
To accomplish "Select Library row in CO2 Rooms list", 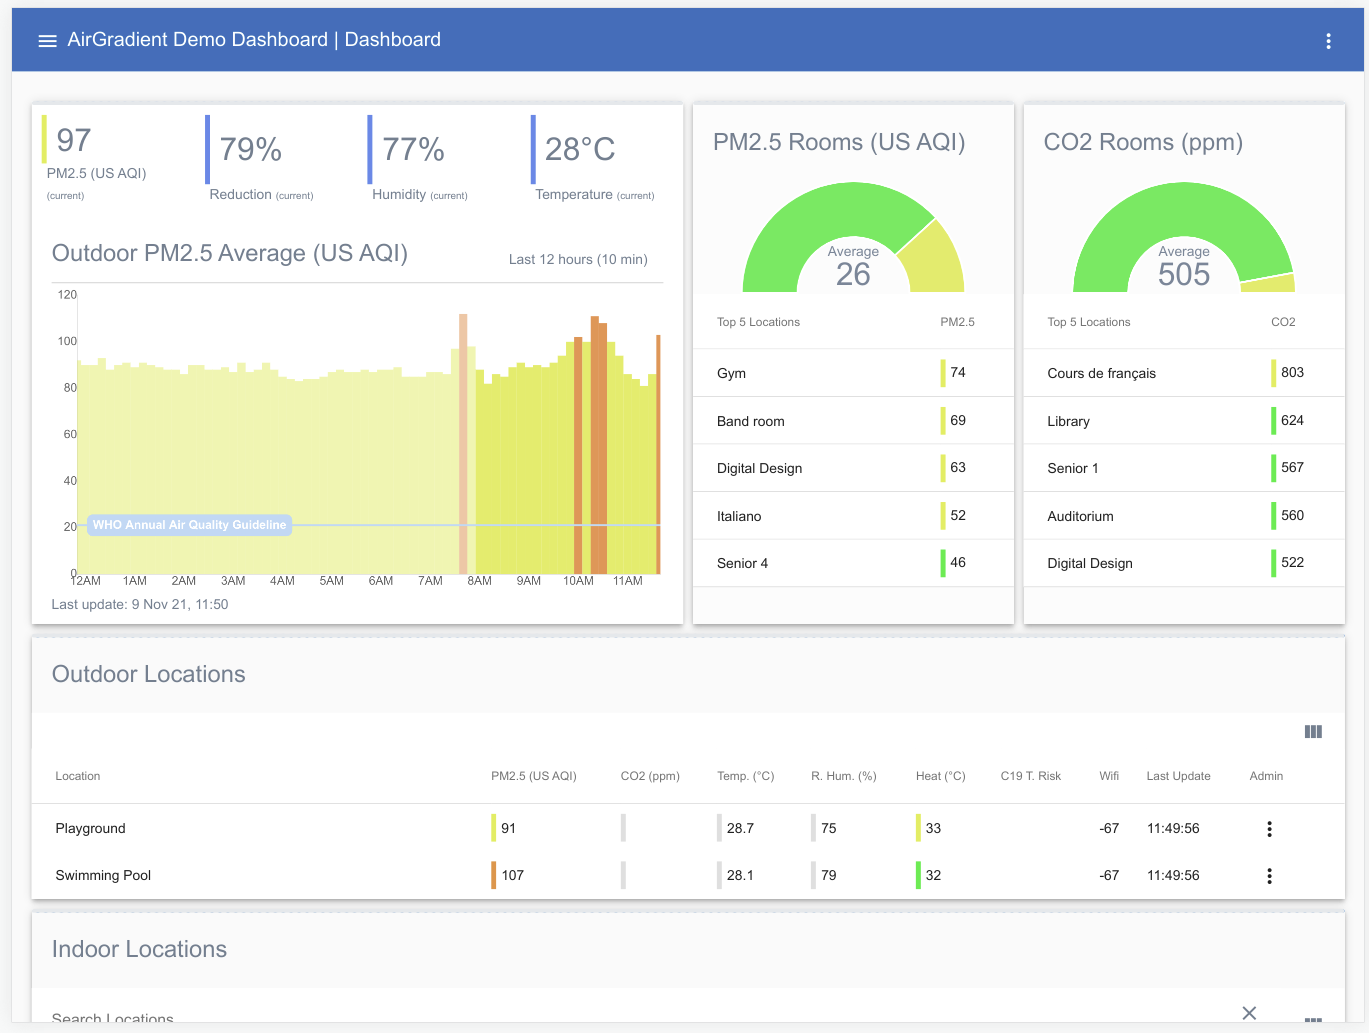I will (x=1068, y=421).
